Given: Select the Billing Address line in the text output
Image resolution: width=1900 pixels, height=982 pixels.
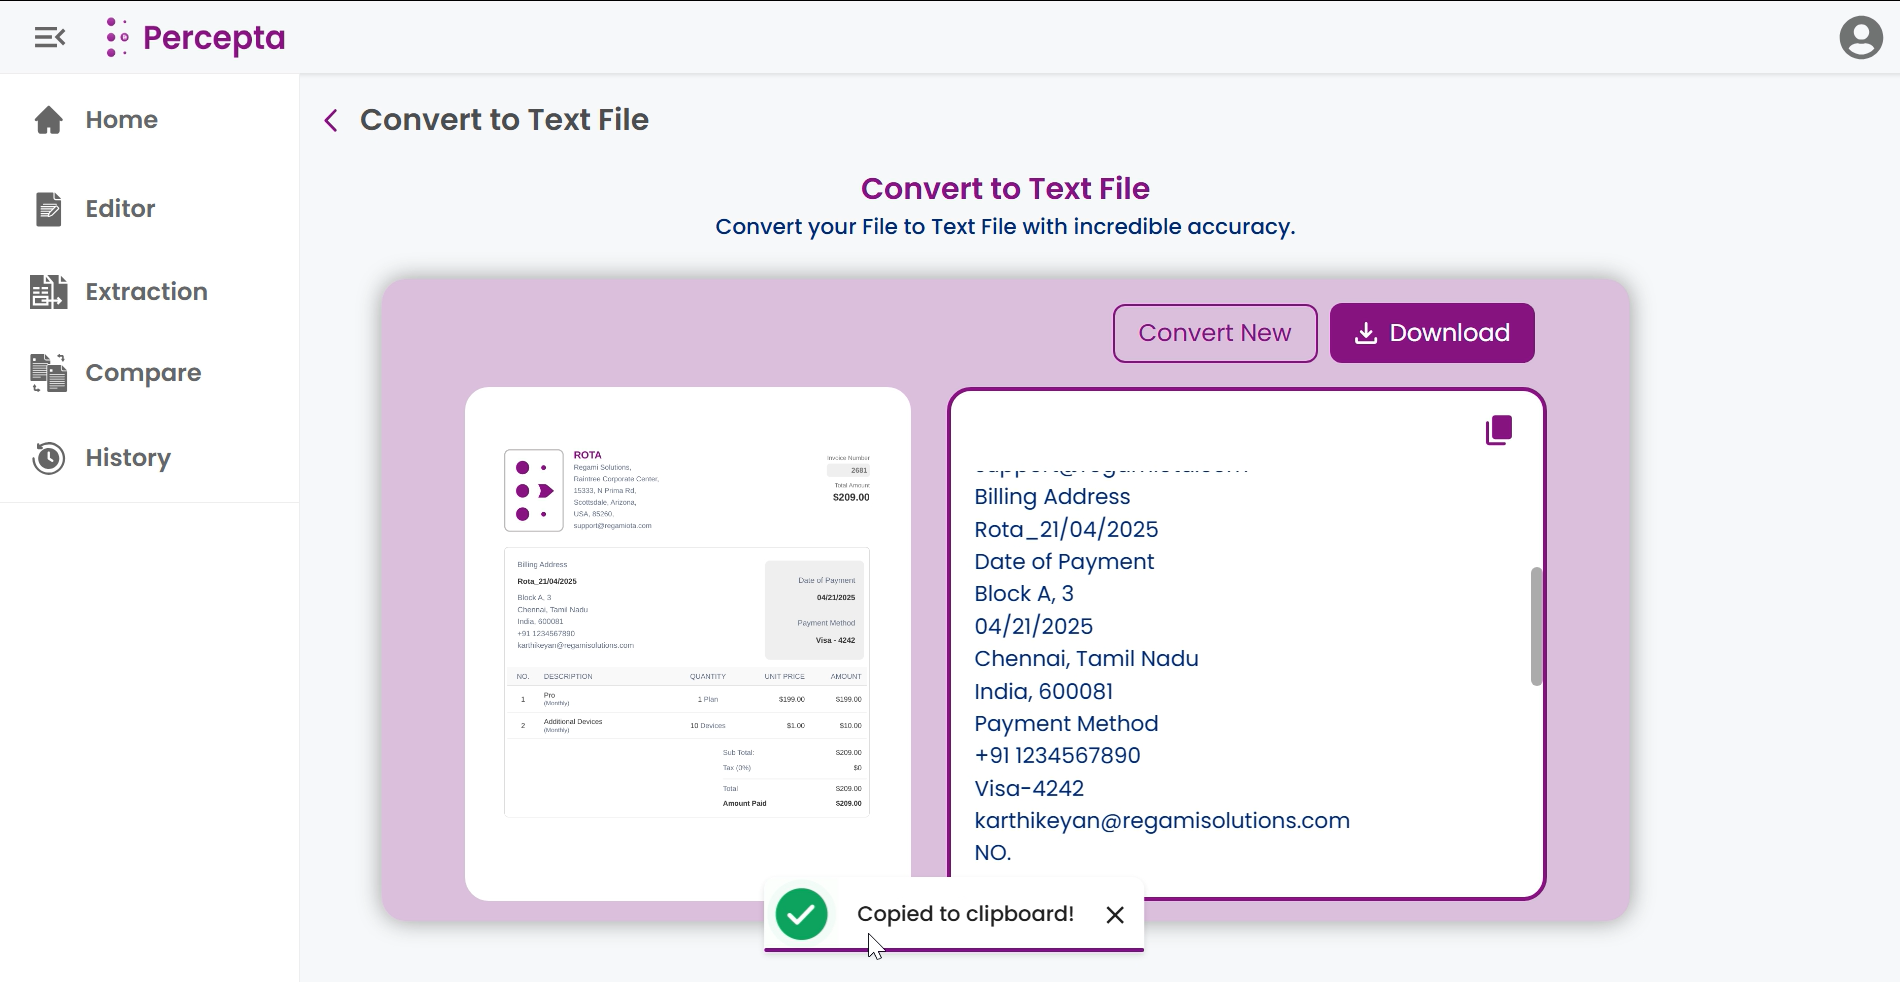Looking at the screenshot, I should coord(1051,496).
